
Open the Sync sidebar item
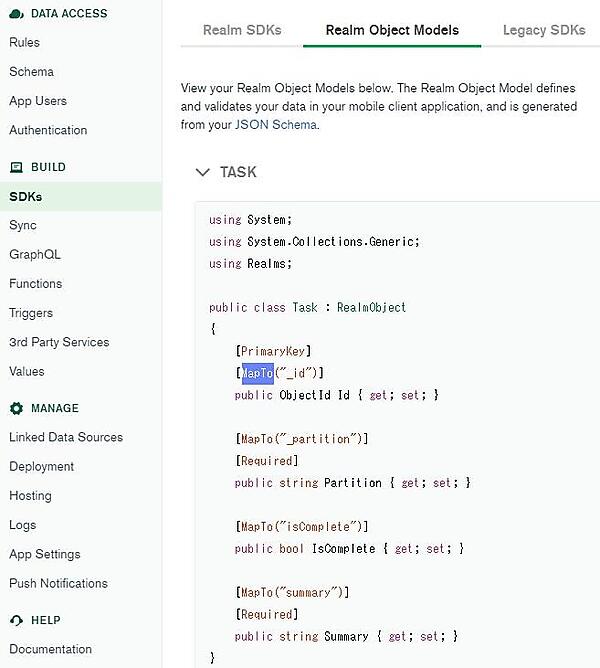(23, 226)
